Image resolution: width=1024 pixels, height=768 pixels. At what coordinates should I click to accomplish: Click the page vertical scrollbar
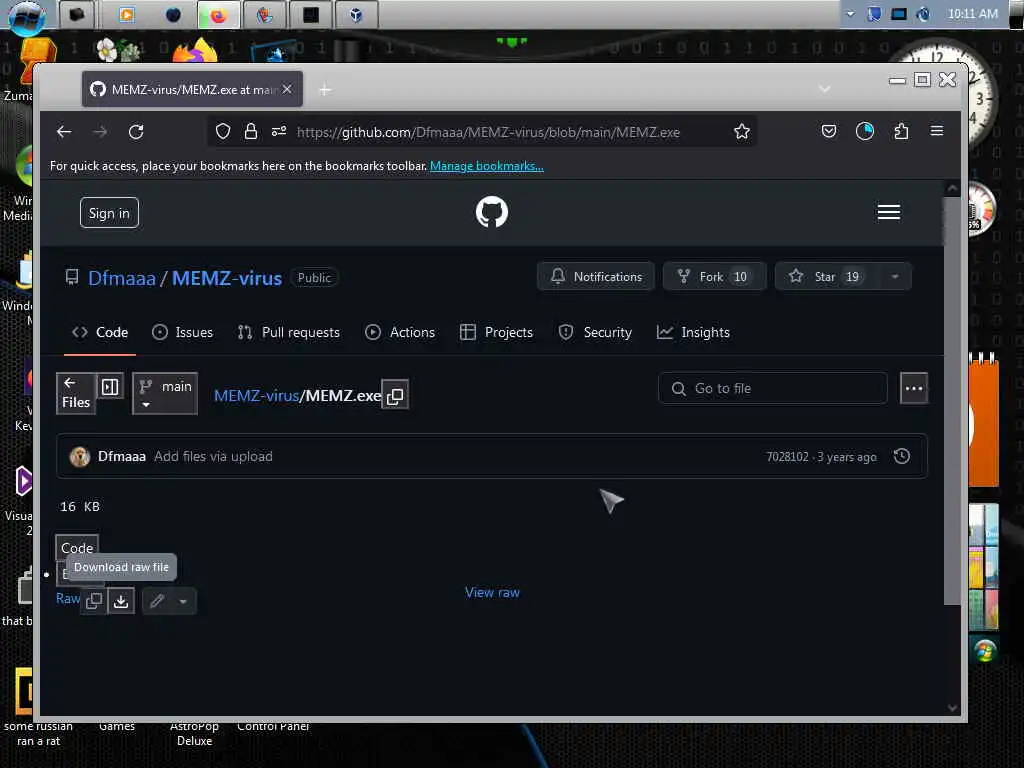[952, 401]
